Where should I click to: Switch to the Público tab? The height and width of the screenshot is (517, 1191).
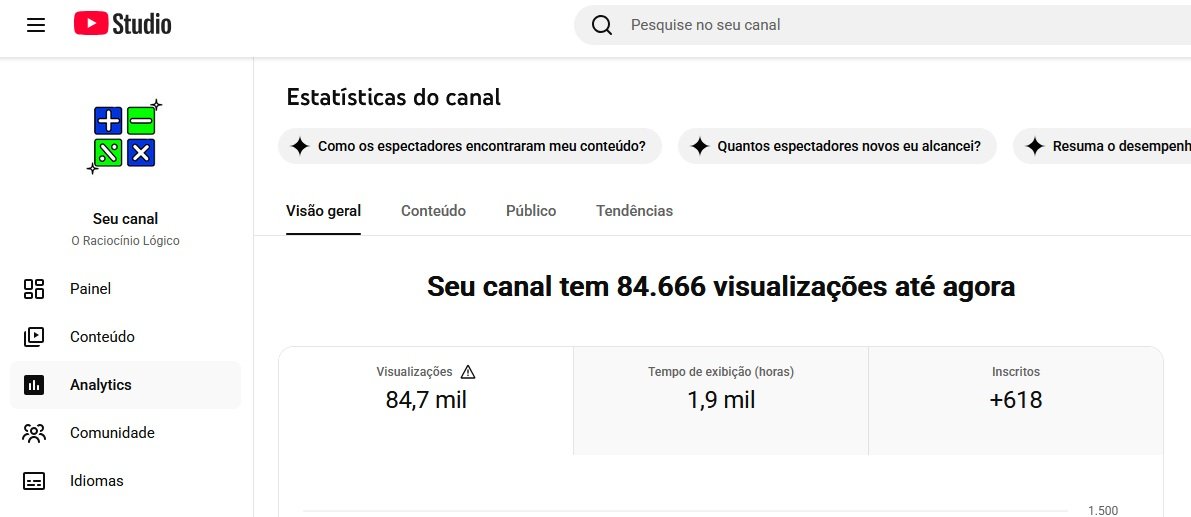[531, 211]
